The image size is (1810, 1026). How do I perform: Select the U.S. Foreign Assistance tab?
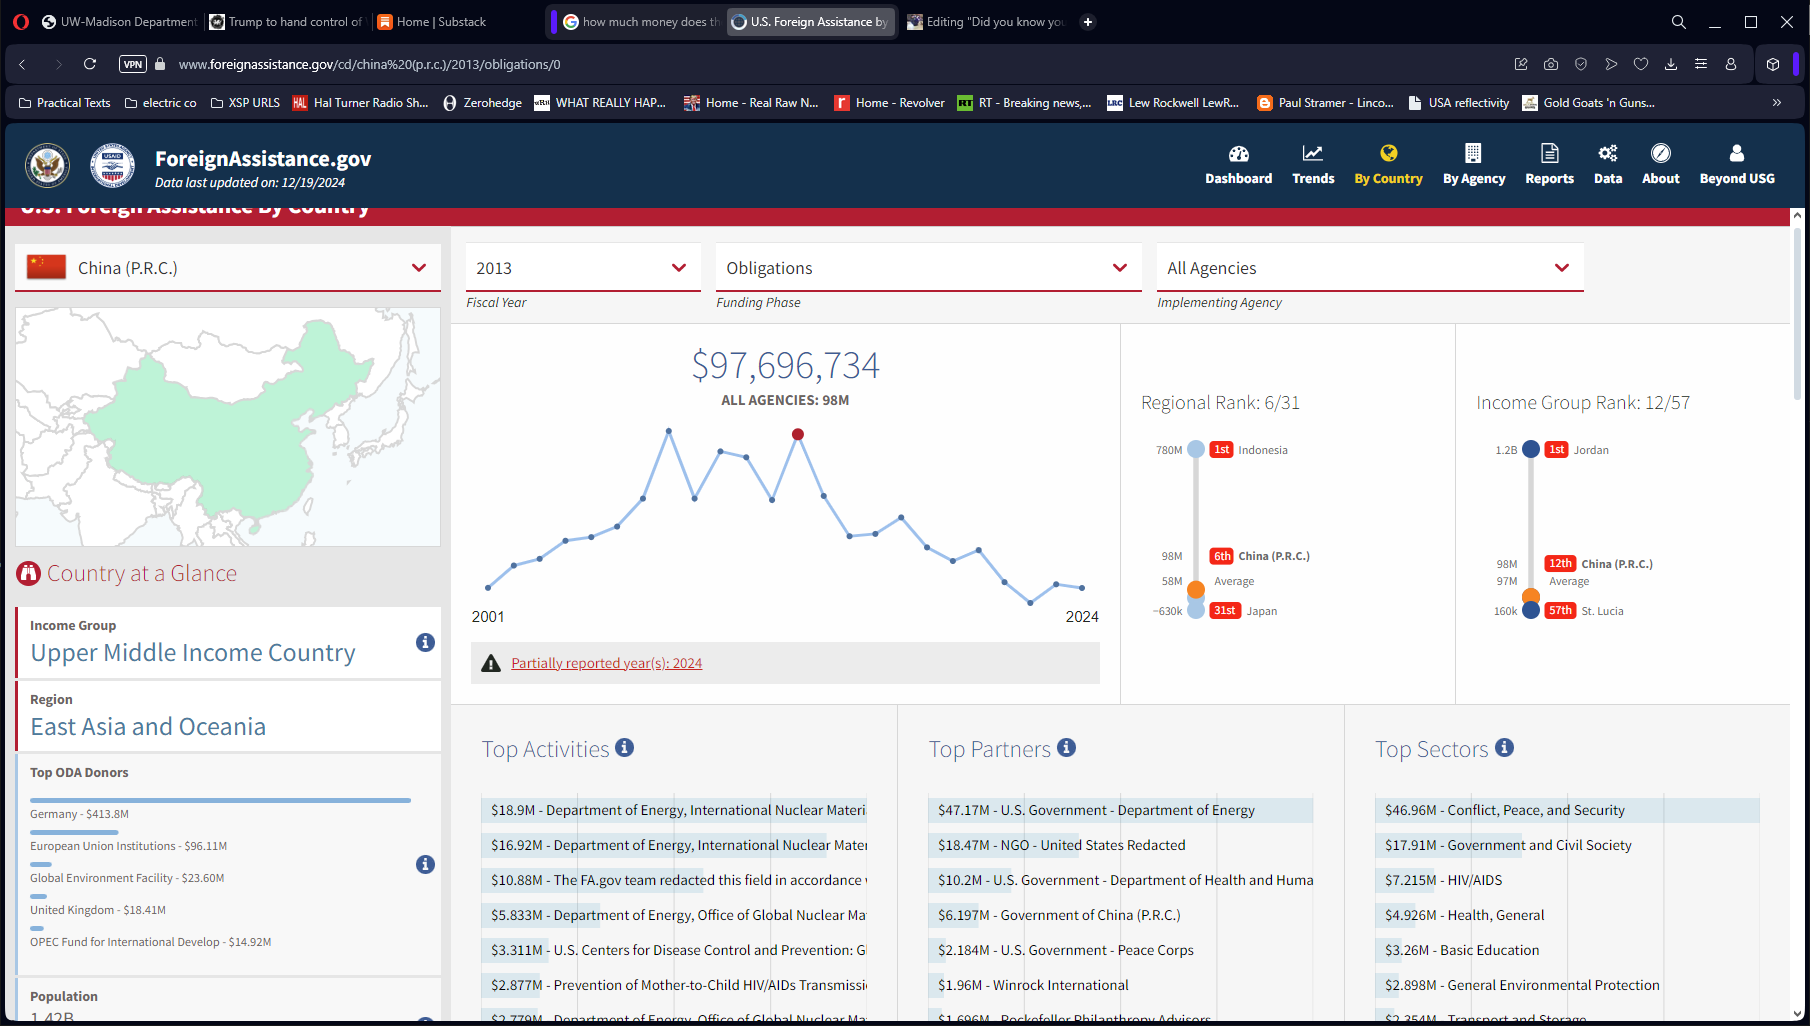coord(810,22)
